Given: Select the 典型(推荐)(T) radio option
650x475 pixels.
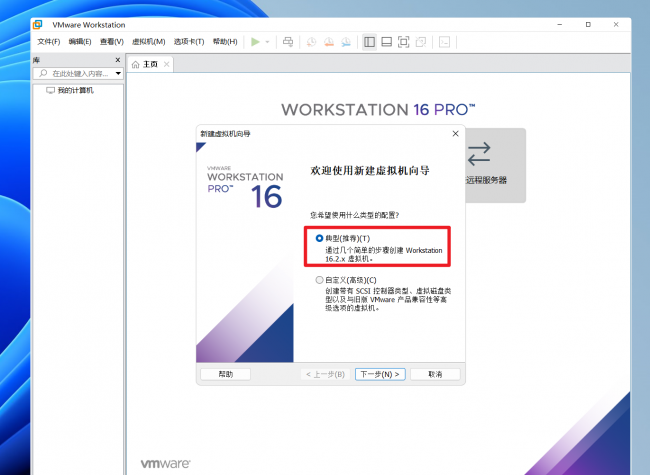Looking at the screenshot, I should 319,238.
